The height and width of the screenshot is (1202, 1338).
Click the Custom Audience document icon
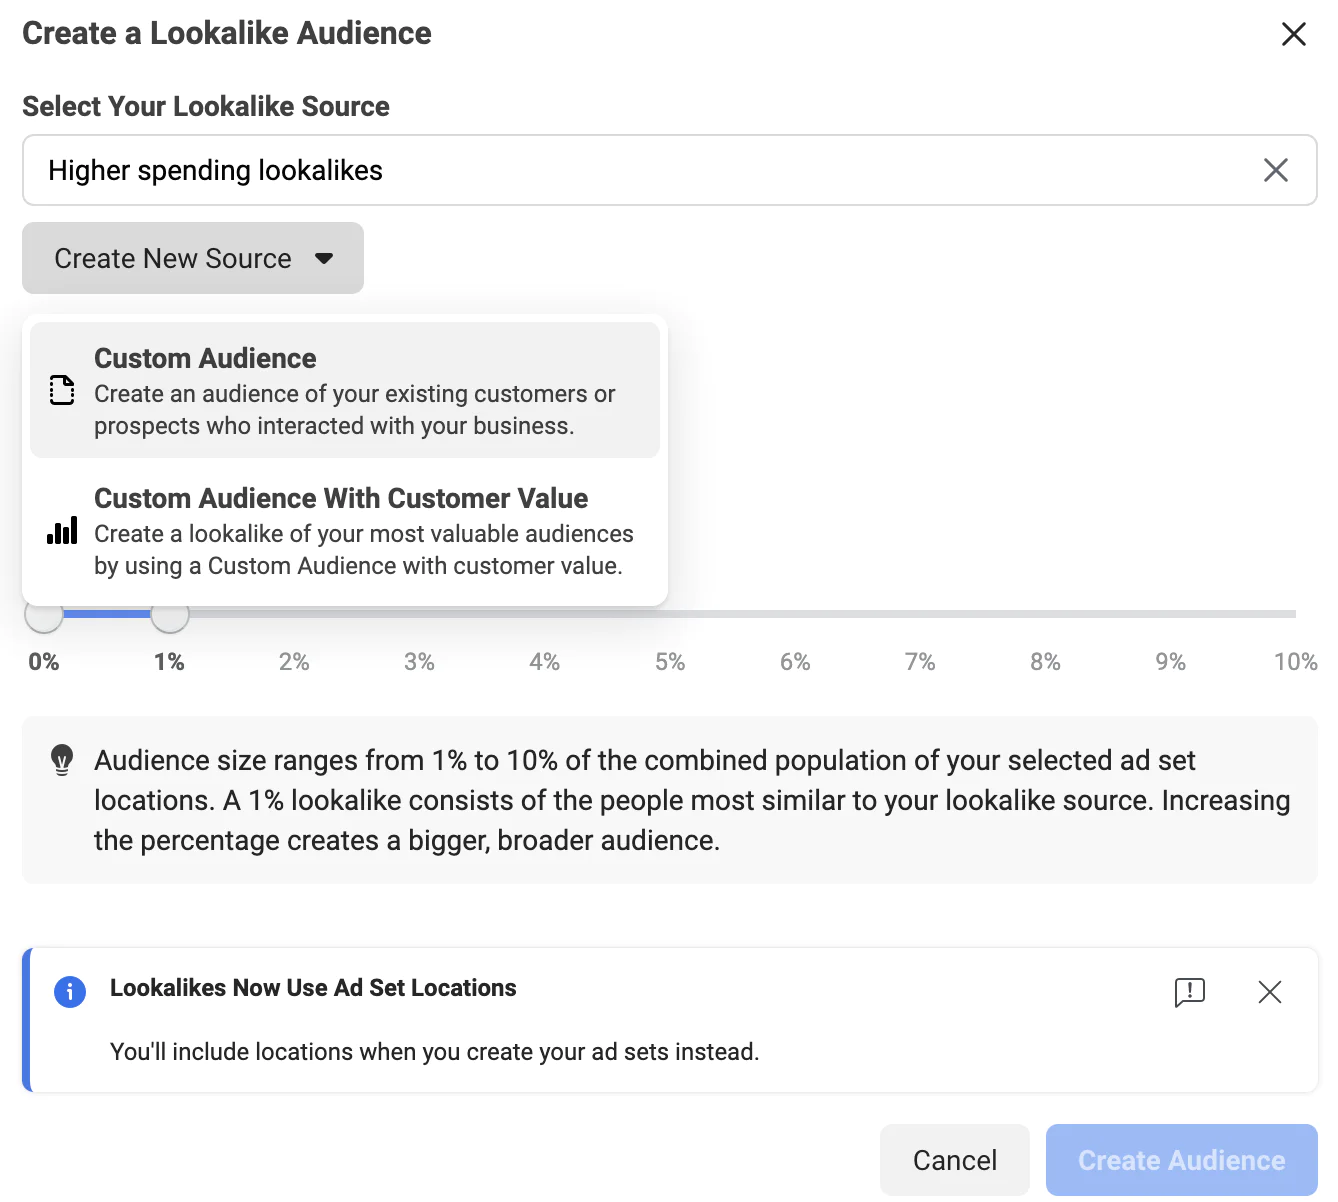coord(61,390)
